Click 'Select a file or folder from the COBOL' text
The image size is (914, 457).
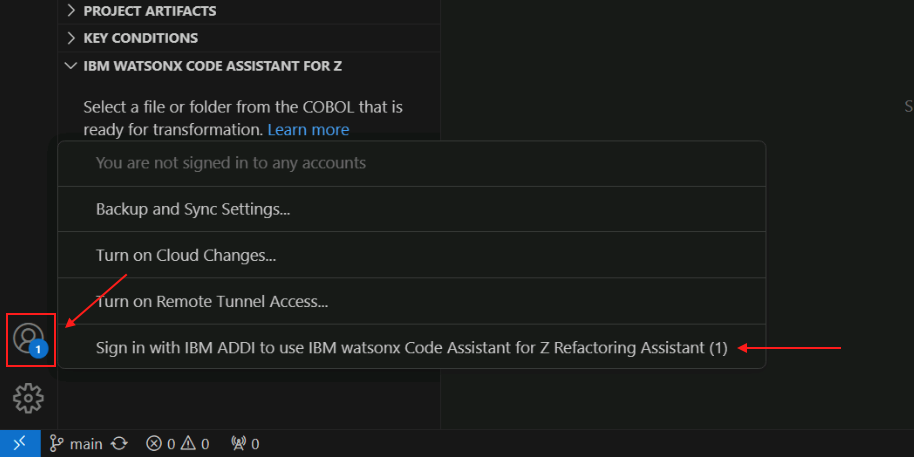click(x=219, y=107)
